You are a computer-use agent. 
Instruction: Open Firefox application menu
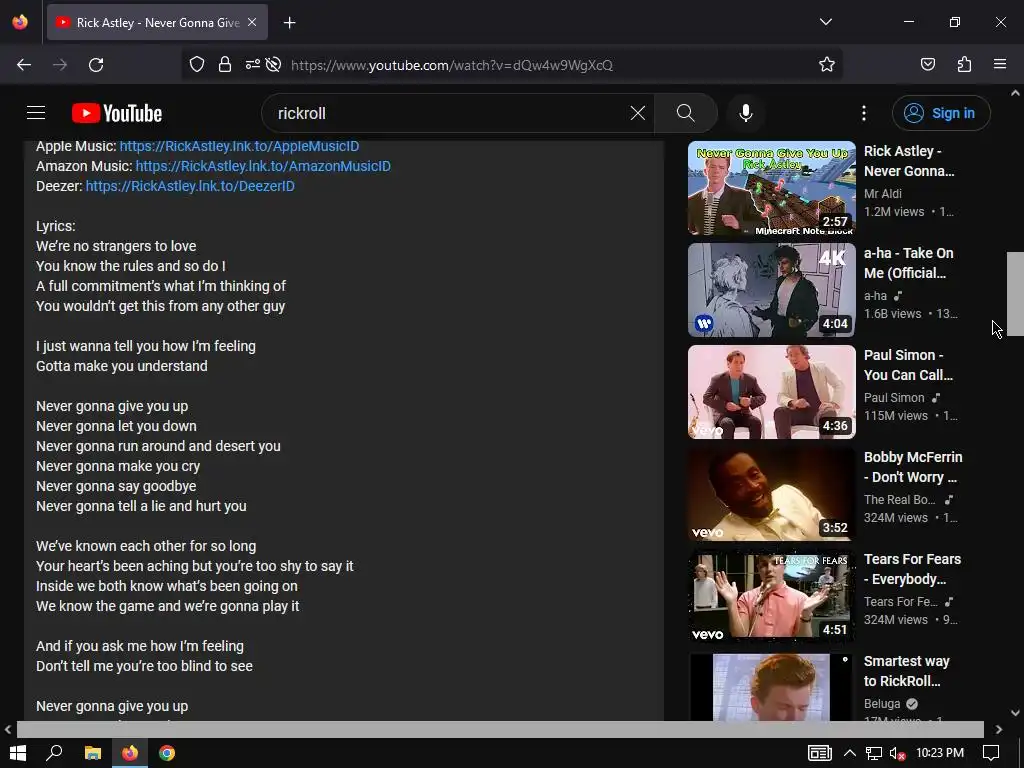click(1000, 65)
